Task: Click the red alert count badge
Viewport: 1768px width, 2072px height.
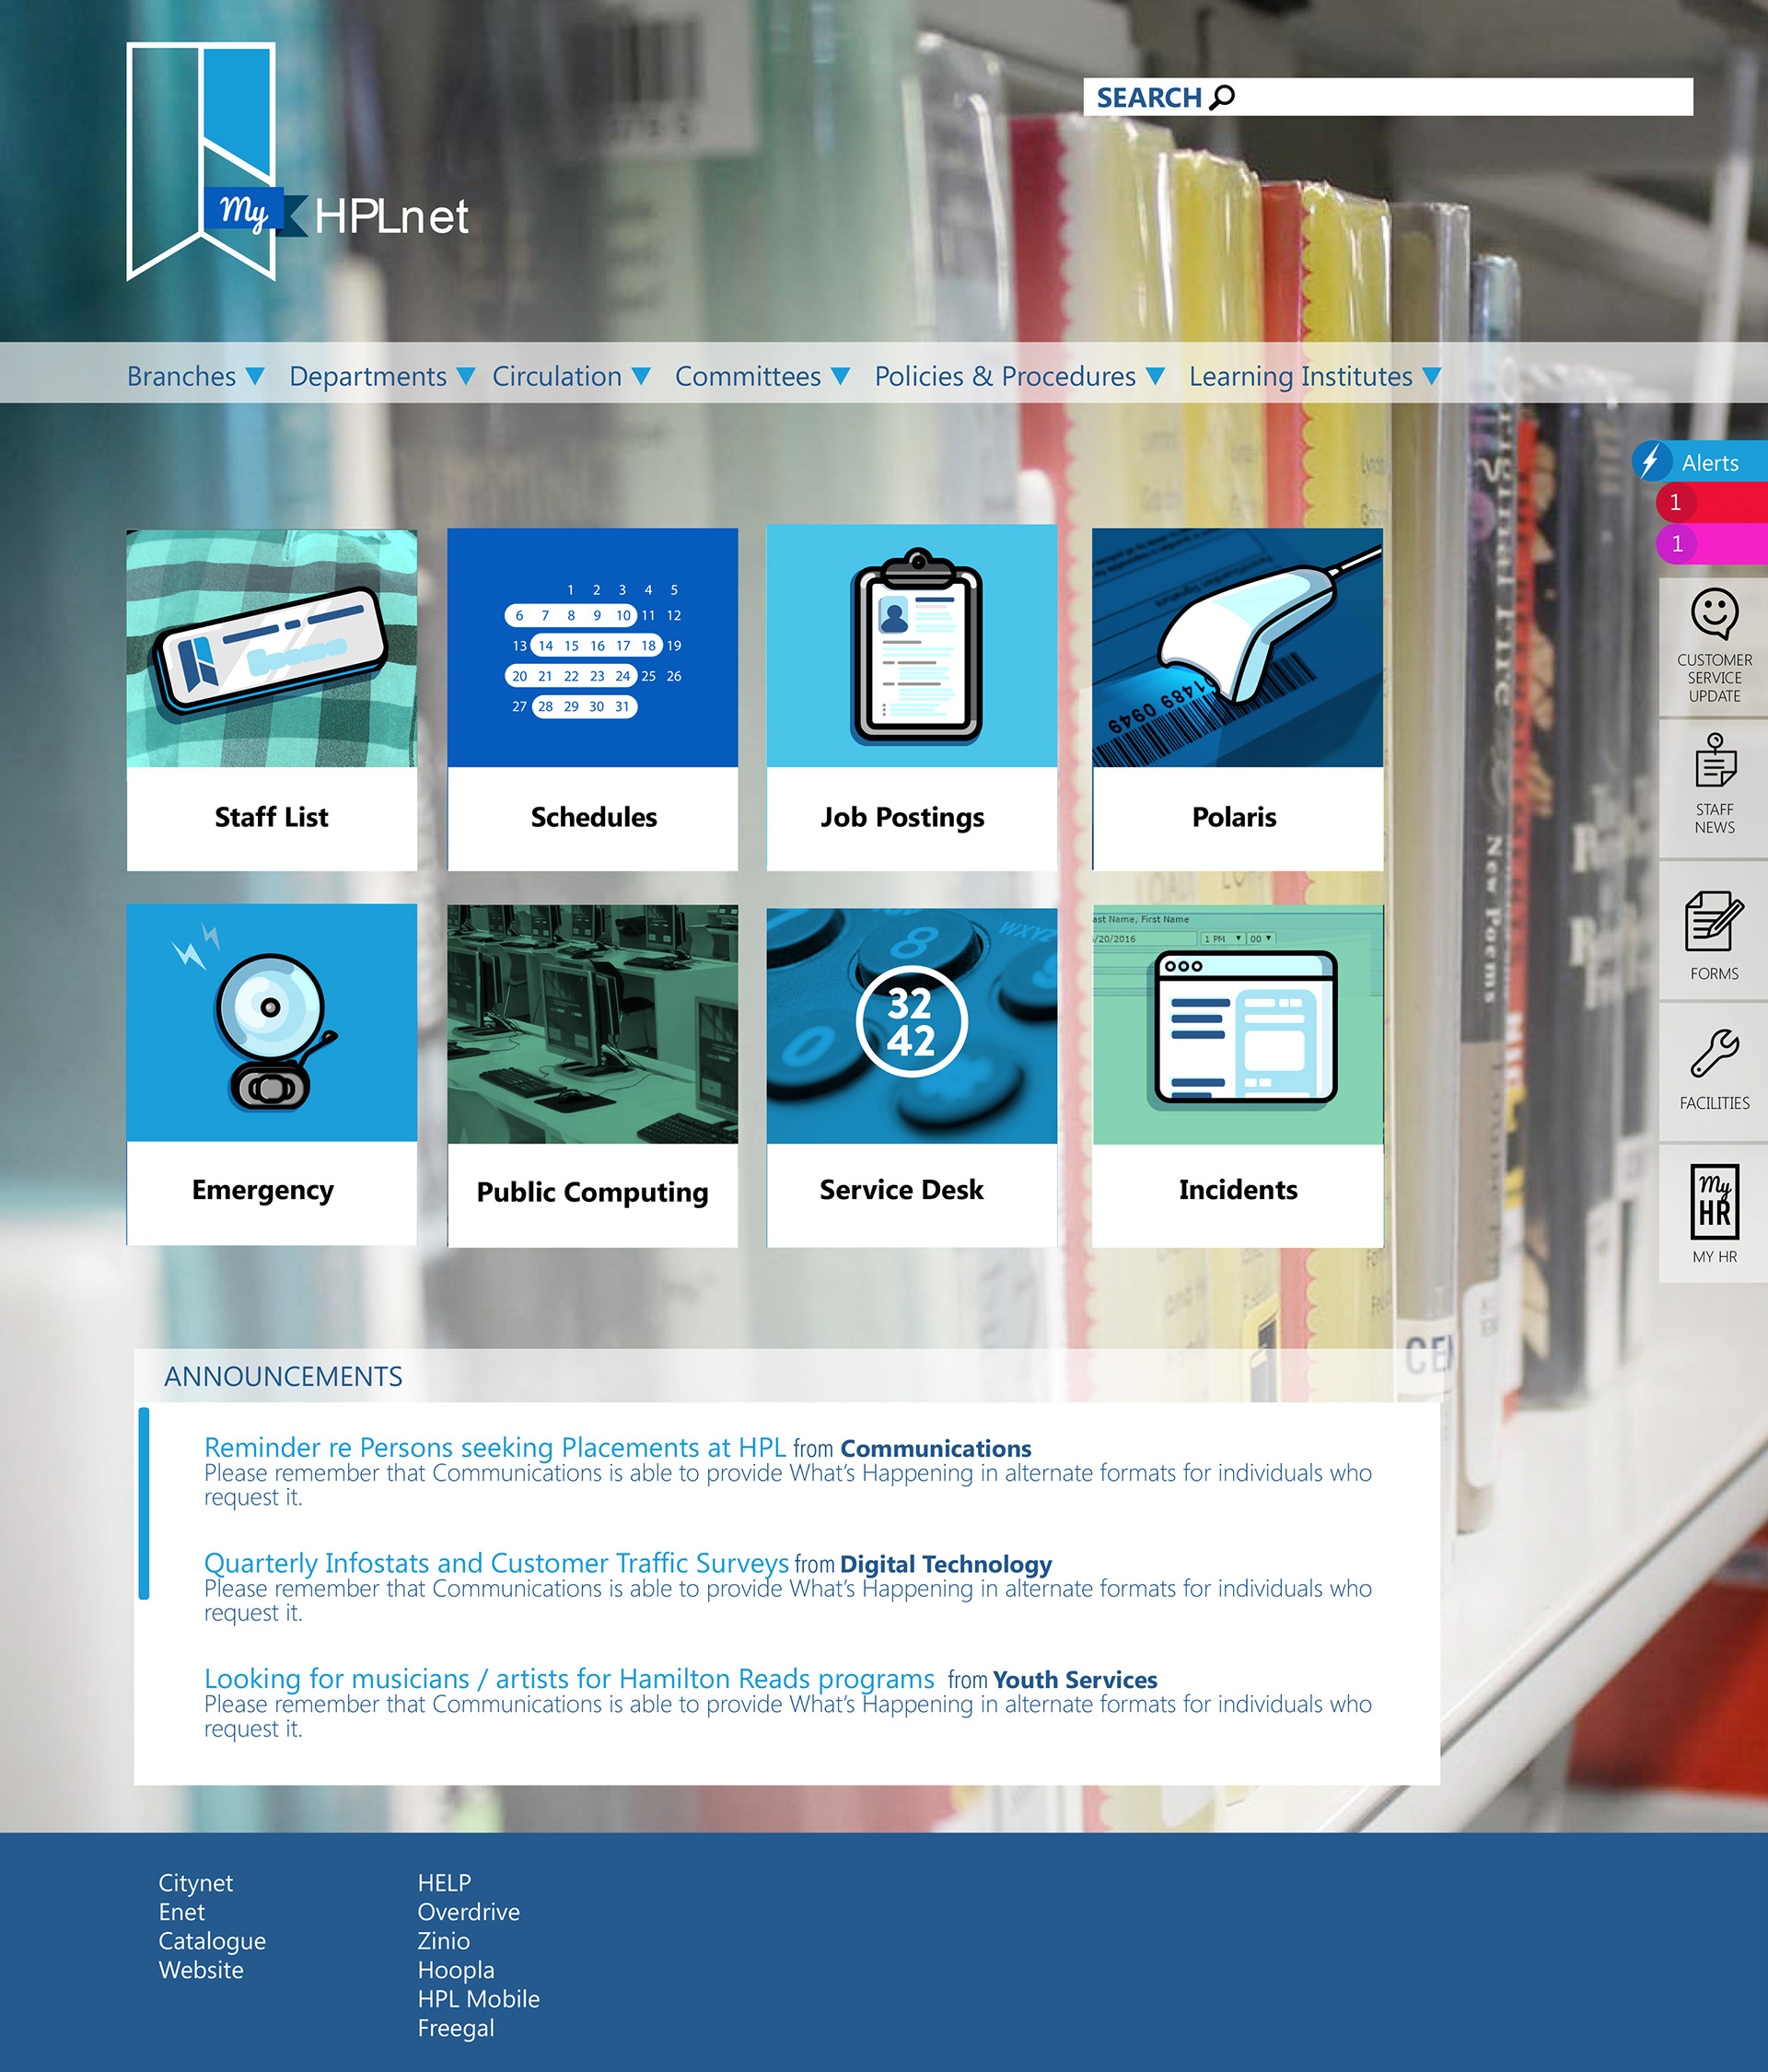Action: pos(1676,502)
